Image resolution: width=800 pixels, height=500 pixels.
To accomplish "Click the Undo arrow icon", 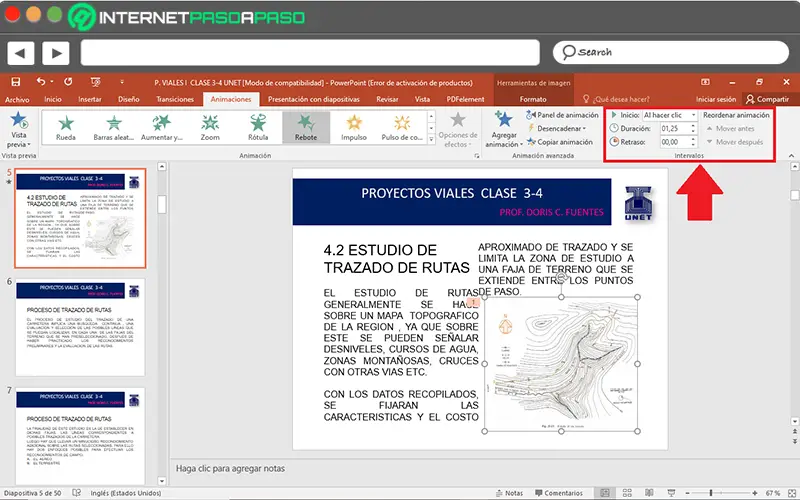I will coord(41,82).
